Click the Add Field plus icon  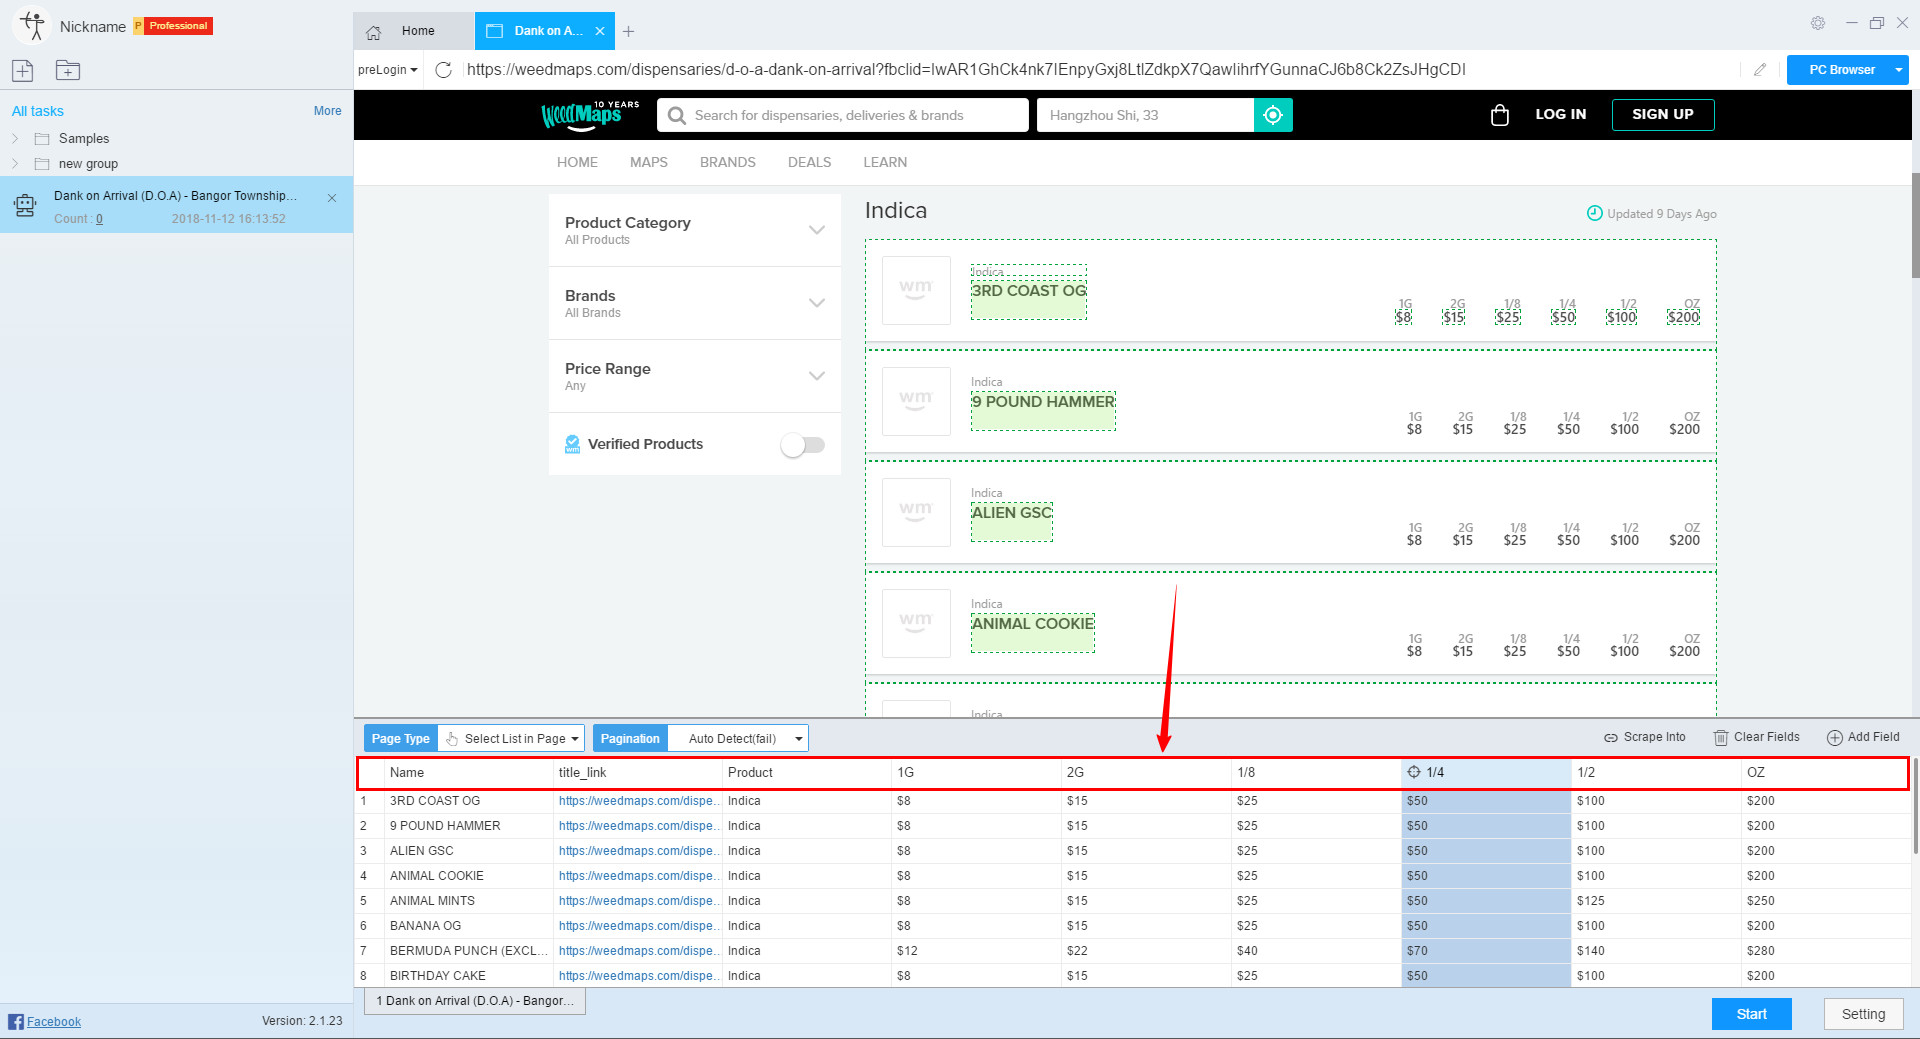click(x=1835, y=738)
